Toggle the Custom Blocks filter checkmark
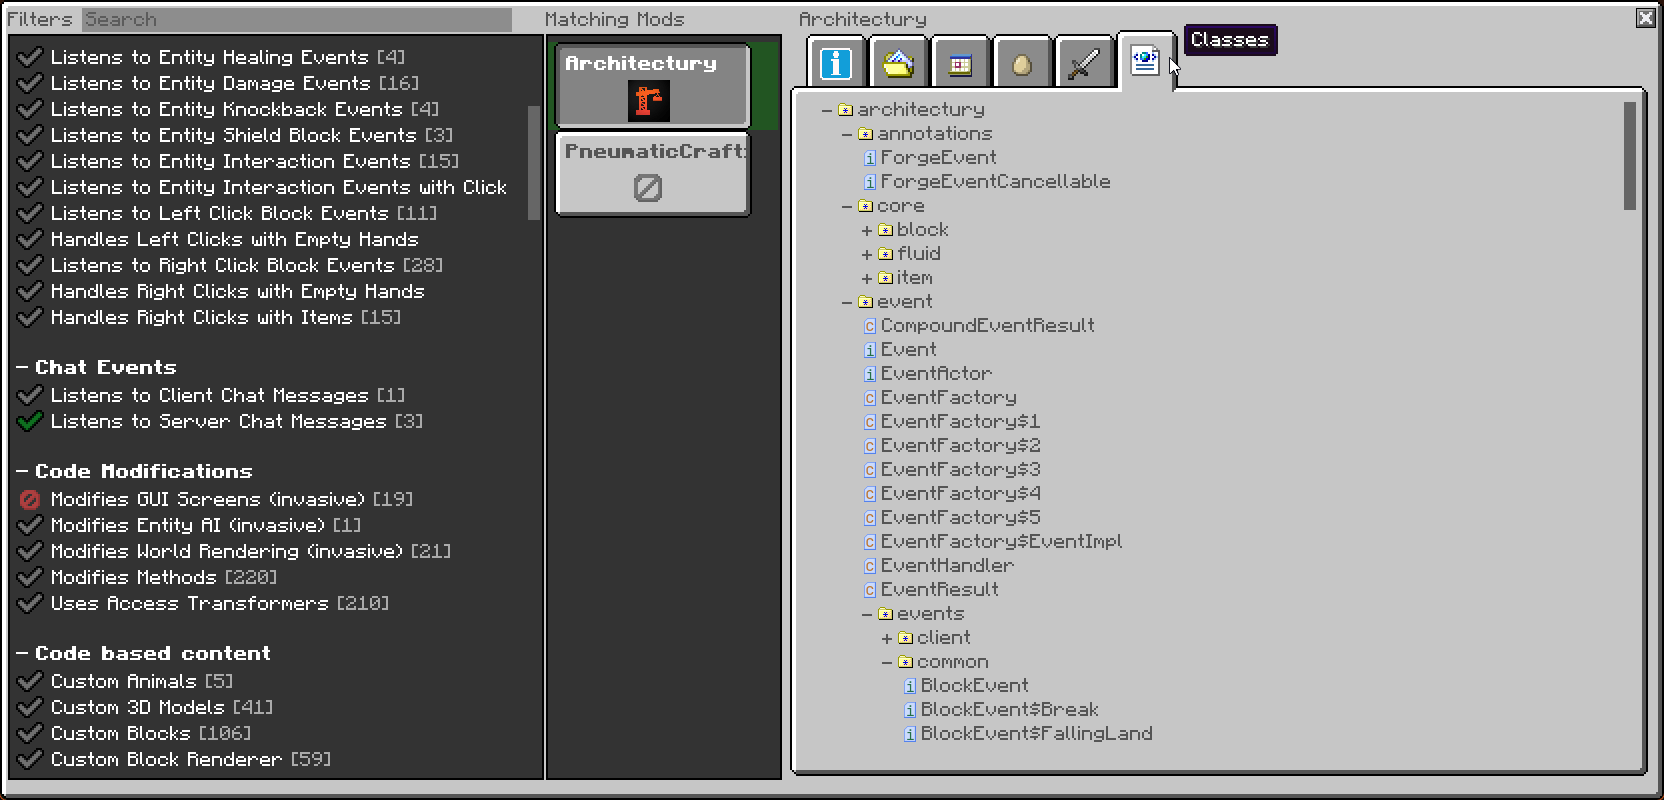This screenshot has width=1664, height=800. 30,733
